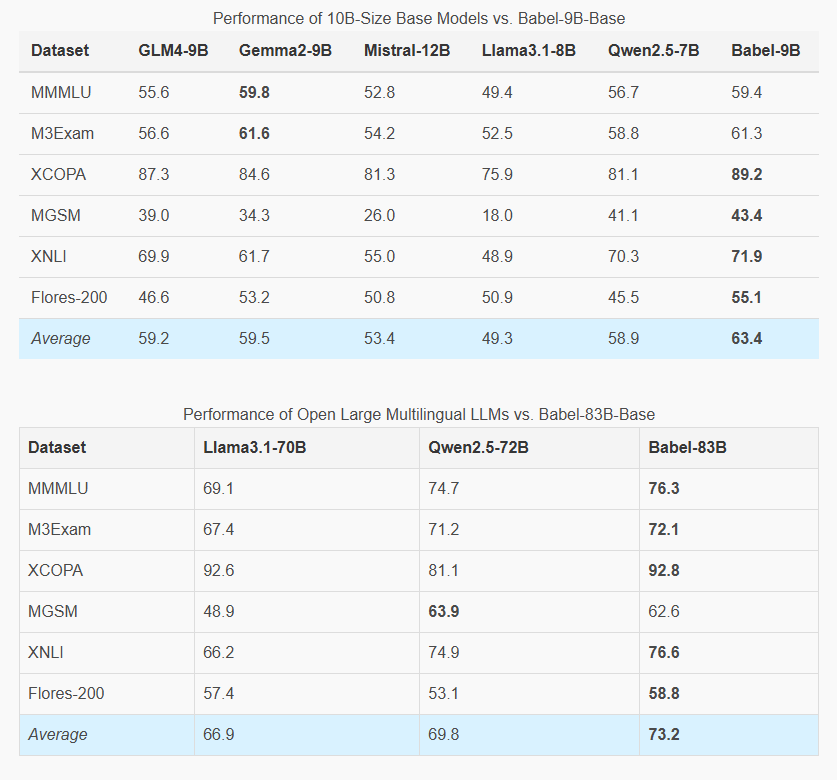Click Babel-83B's bold Average score 73.2

point(665,734)
